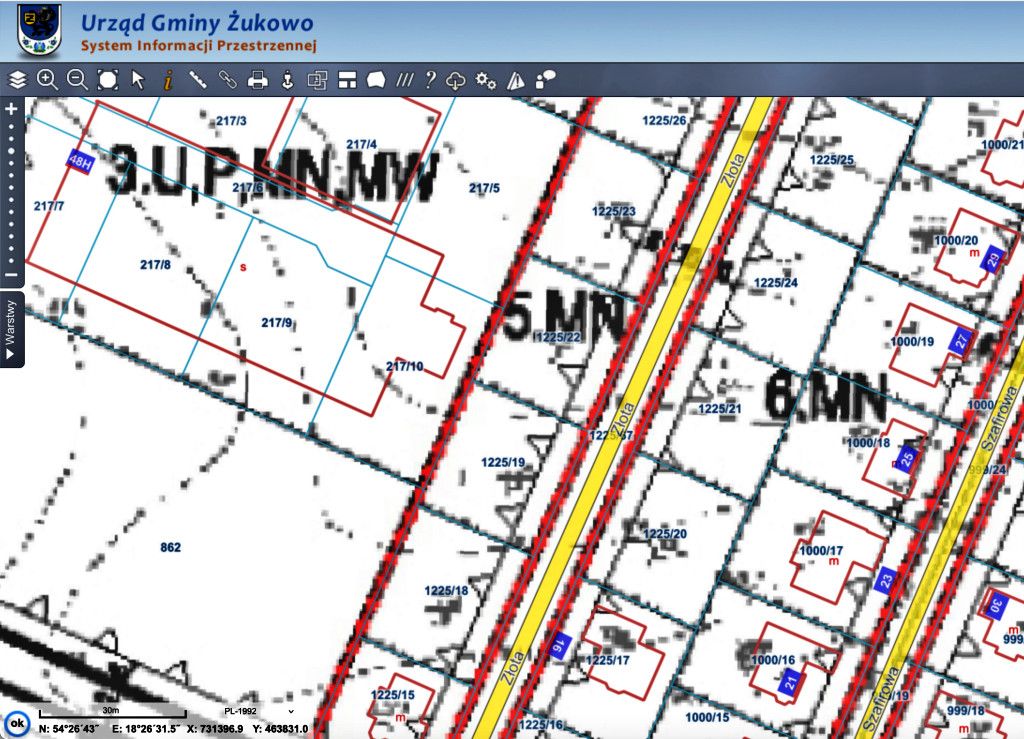This screenshot has width=1024, height=739.
Task: Click parcel 862 on the map
Action: point(170,548)
